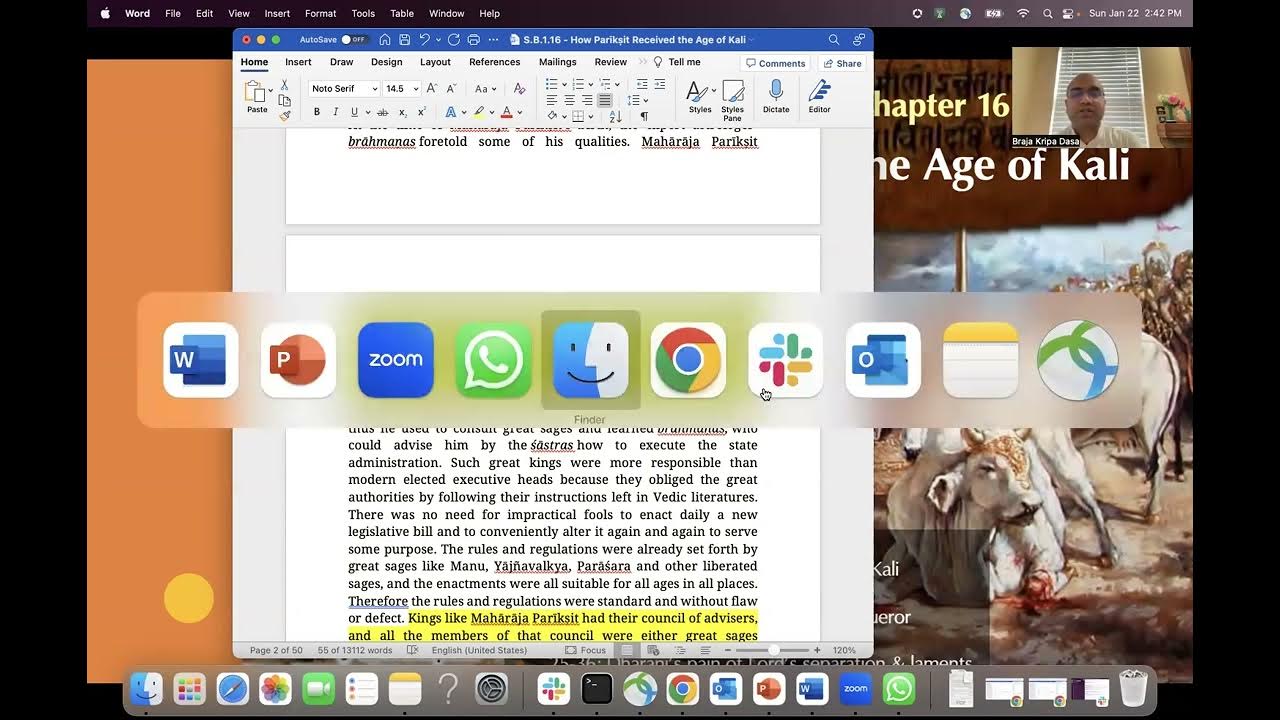
Task: Click the 120% zoom level
Action: click(844, 650)
